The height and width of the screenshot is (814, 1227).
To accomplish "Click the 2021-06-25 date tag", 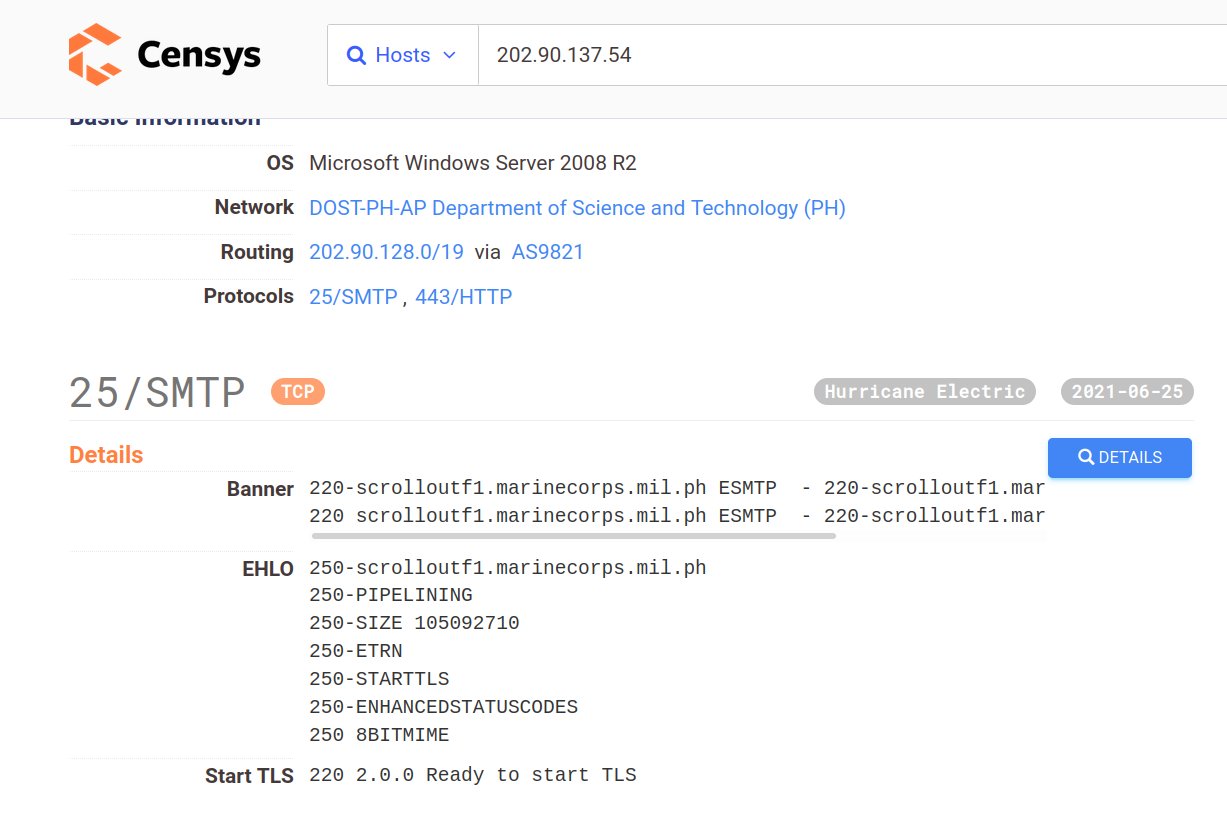I will point(1127,391).
